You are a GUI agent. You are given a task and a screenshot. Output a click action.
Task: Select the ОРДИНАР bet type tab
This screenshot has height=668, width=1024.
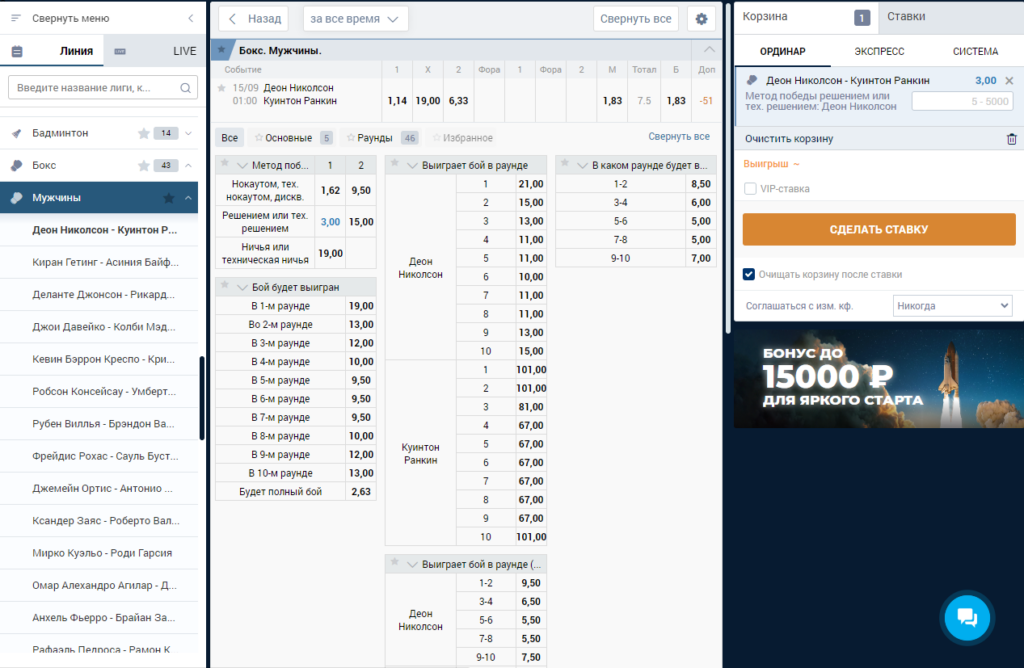(x=782, y=52)
